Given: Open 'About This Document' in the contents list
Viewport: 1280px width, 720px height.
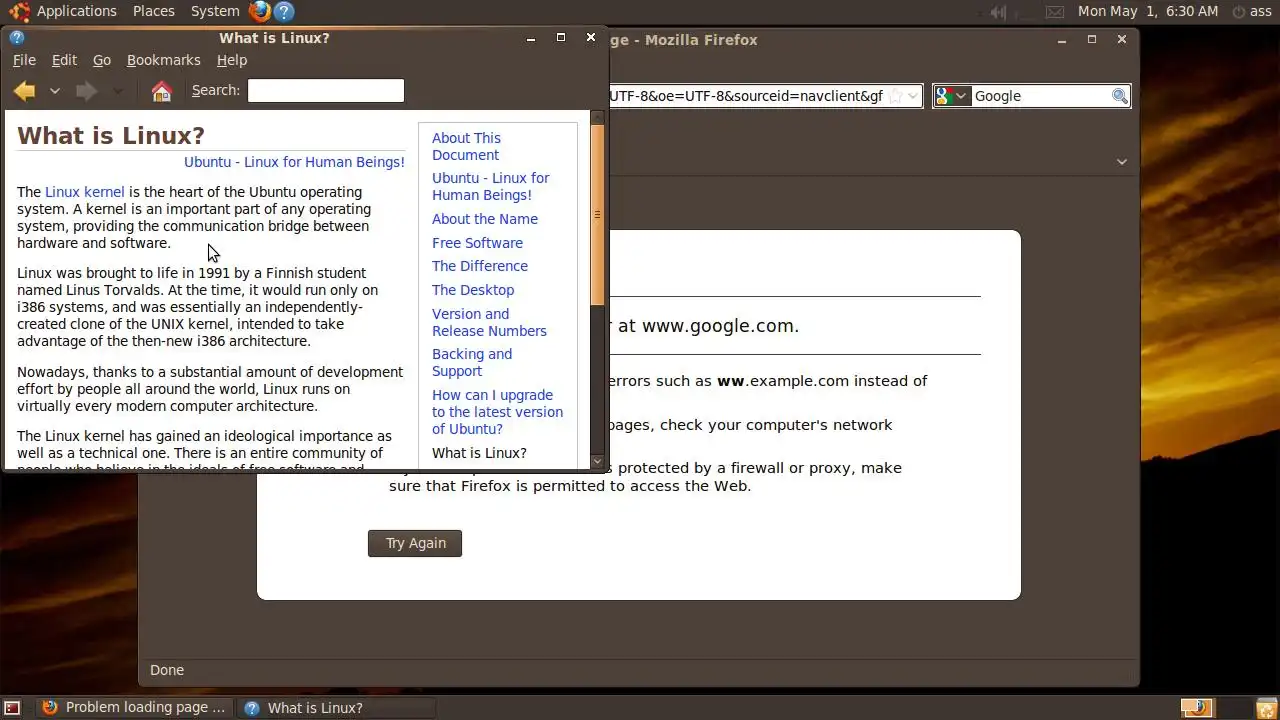Looking at the screenshot, I should [x=466, y=146].
